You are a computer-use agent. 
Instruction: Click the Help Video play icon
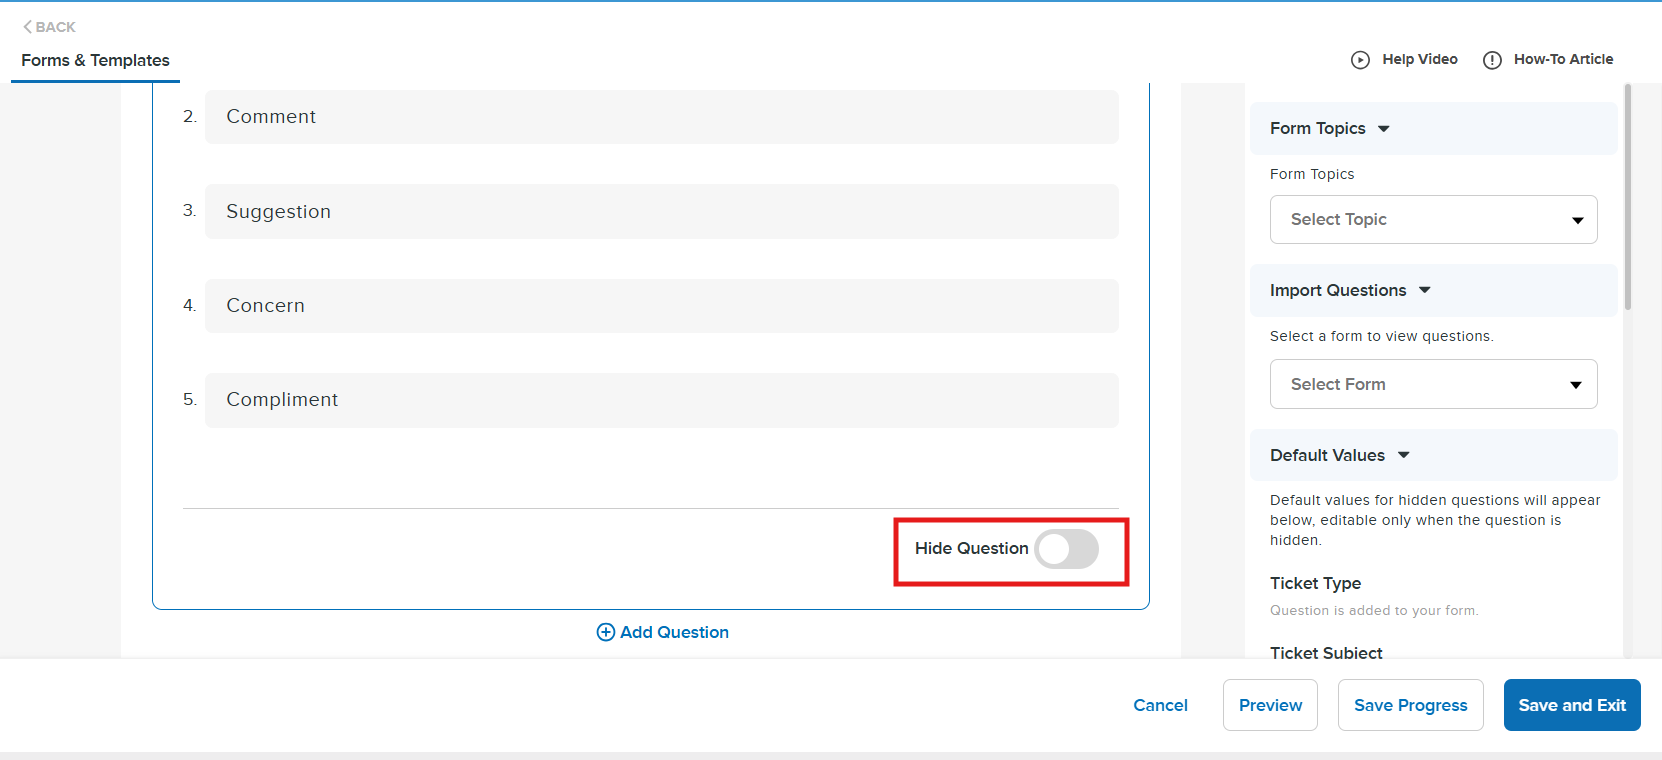tap(1360, 60)
